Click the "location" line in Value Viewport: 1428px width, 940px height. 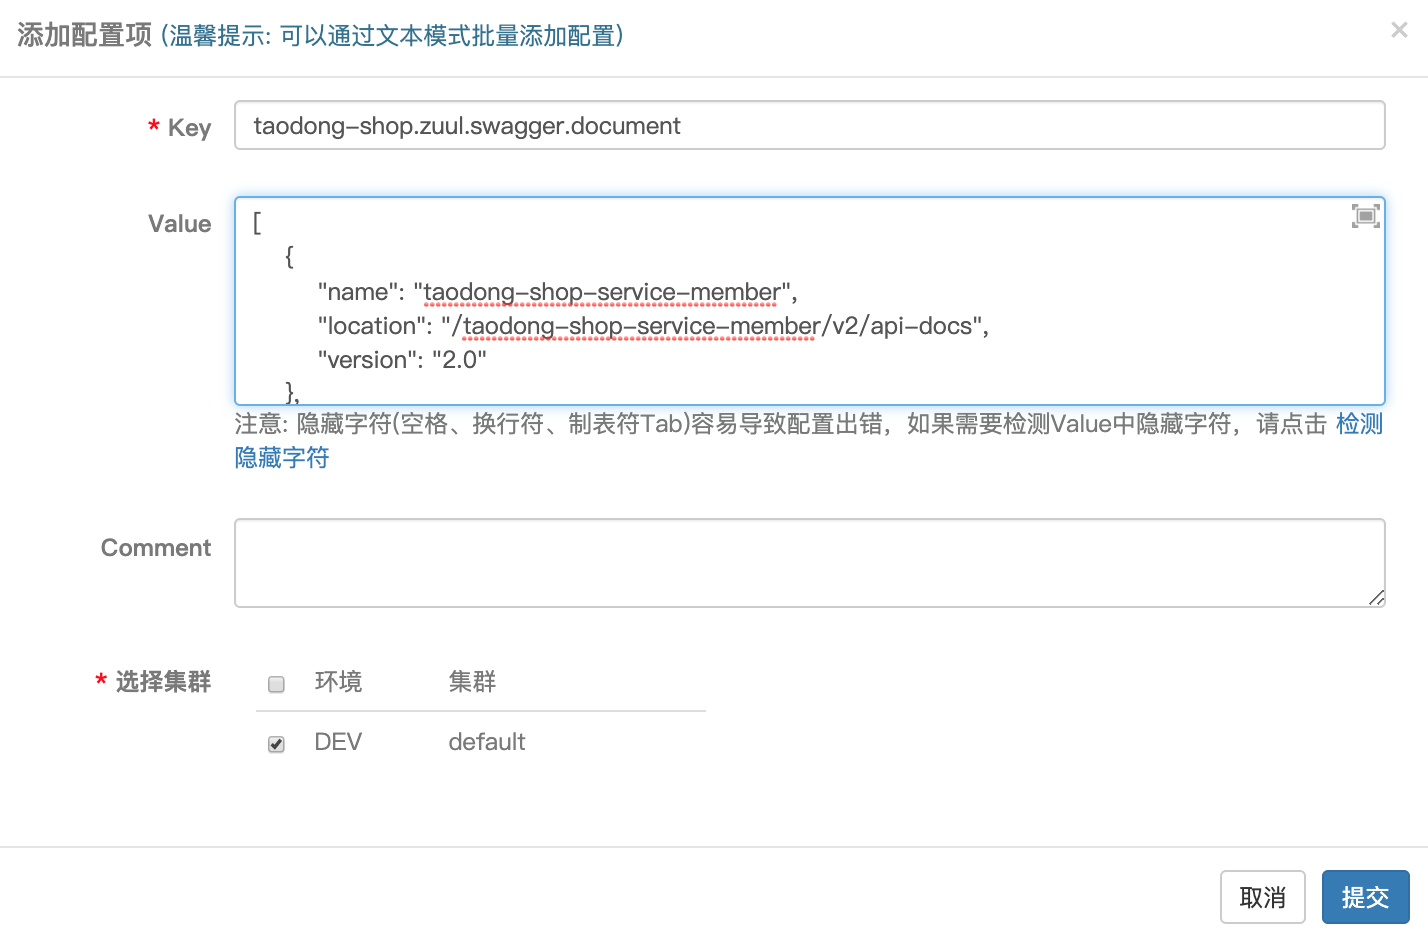tap(653, 326)
